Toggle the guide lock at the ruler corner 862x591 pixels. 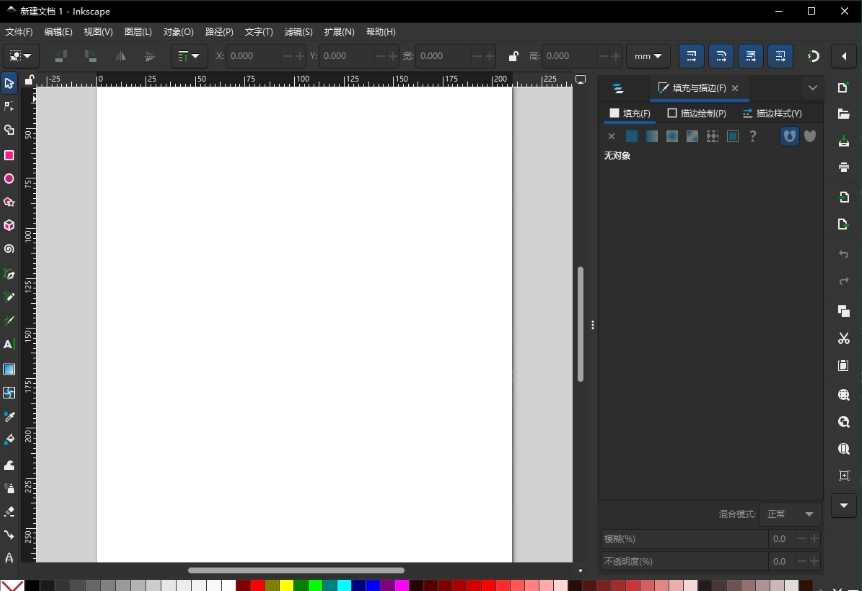(29, 79)
